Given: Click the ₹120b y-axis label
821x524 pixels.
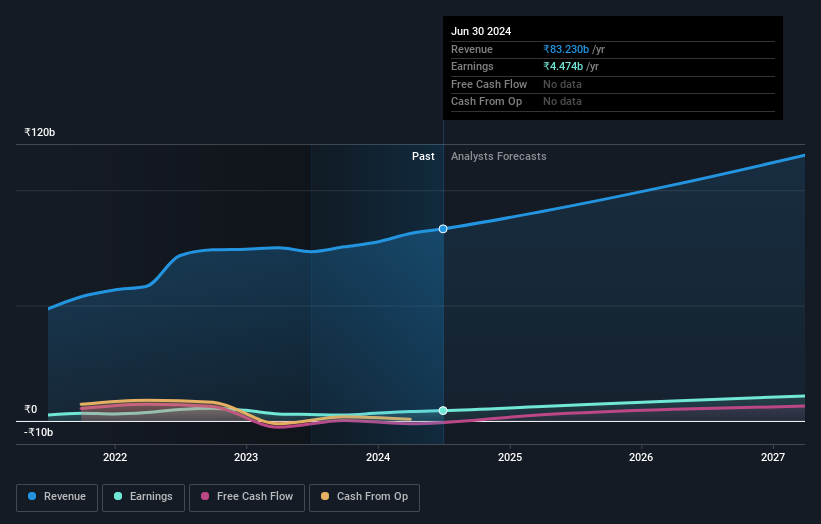Looking at the screenshot, I should click(x=39, y=132).
